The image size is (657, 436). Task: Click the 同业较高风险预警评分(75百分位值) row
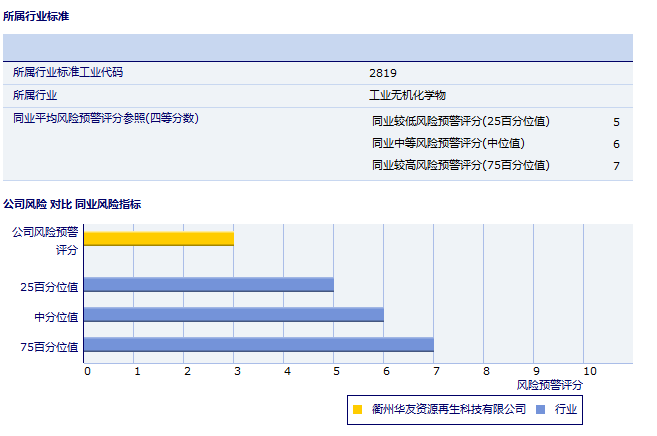pyautogui.click(x=460, y=166)
